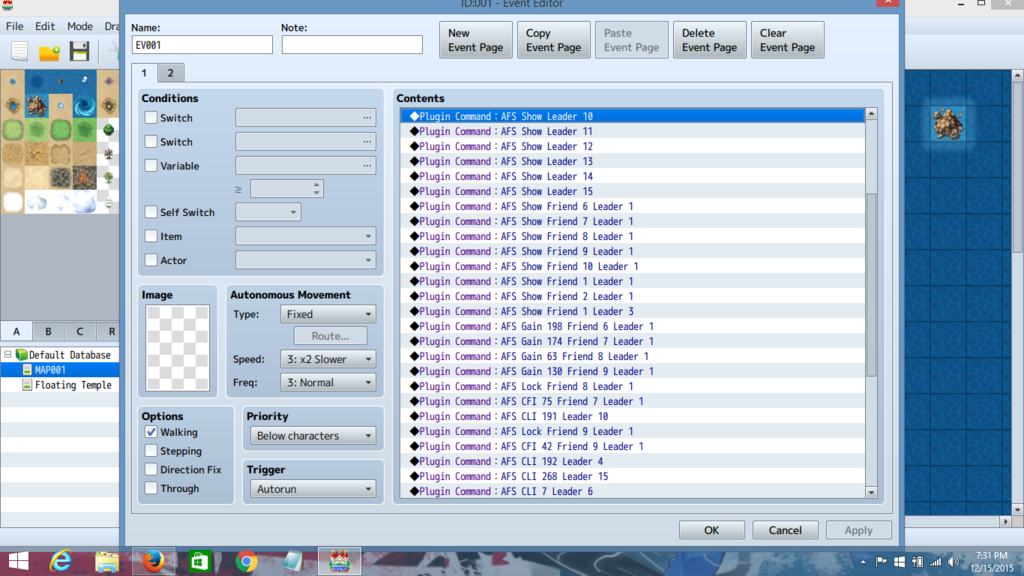The image size is (1024, 576).
Task: Open the Movement Type dropdown showing Fixed
Action: (x=328, y=314)
